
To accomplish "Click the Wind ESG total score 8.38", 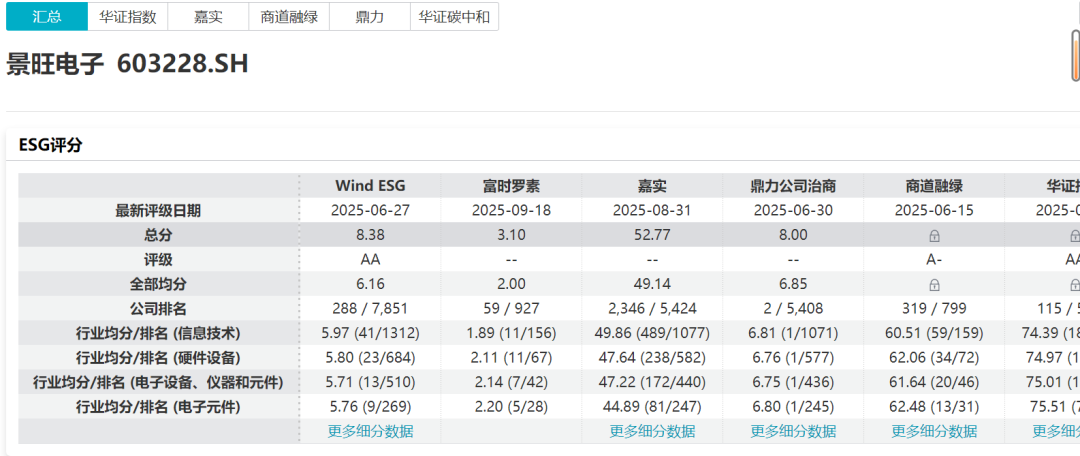I will [371, 236].
